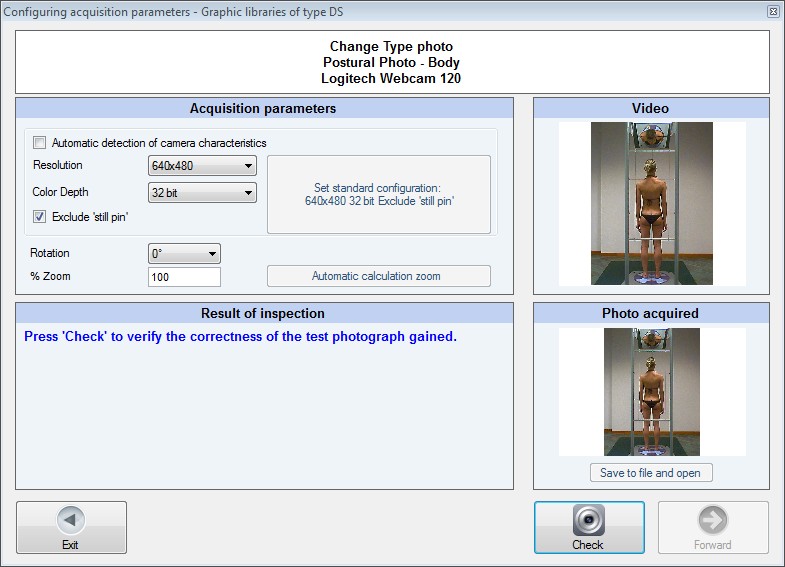This screenshot has width=785, height=567.
Task: Click Set standard configuration button
Action: tap(379, 194)
